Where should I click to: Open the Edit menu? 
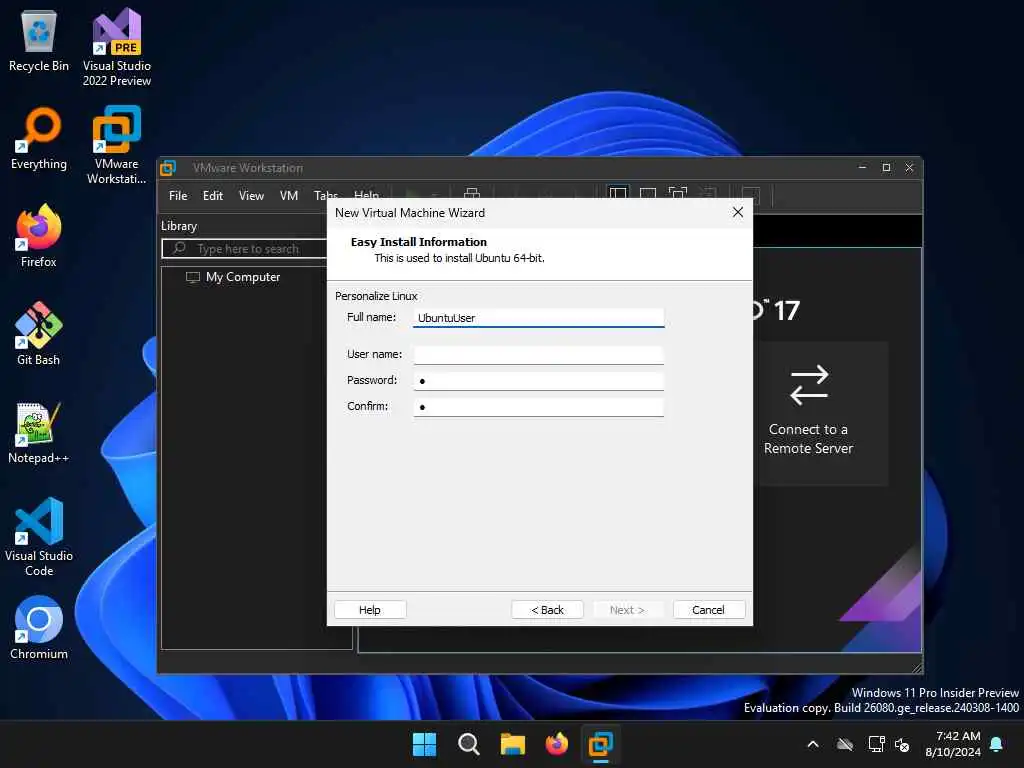213,196
